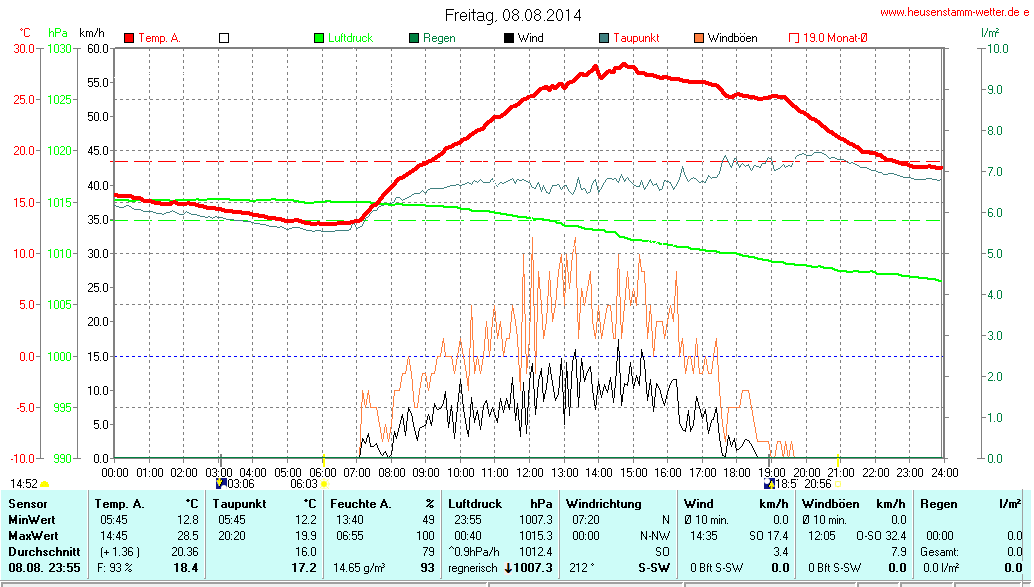Open the heusenstamm-wetter.de website link
This screenshot has width=1034, height=587.
(x=954, y=13)
